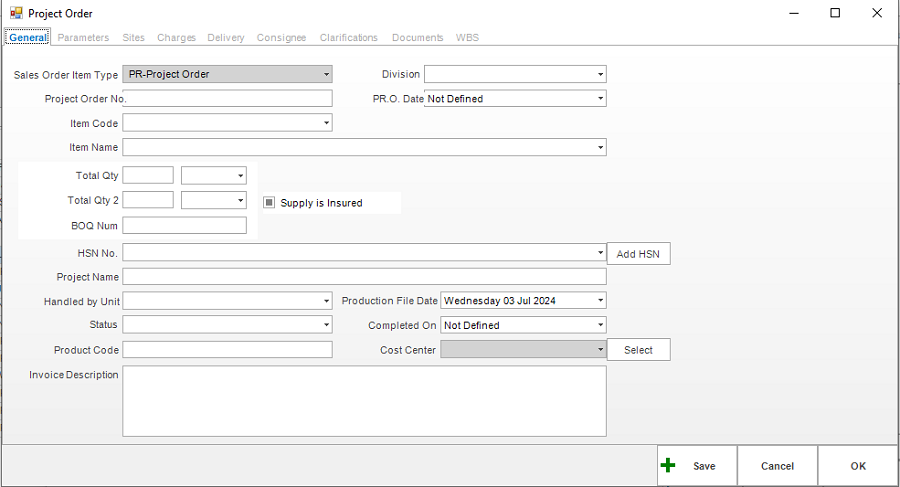900x487 pixels.
Task: Confirm with the OK button
Action: (x=858, y=466)
